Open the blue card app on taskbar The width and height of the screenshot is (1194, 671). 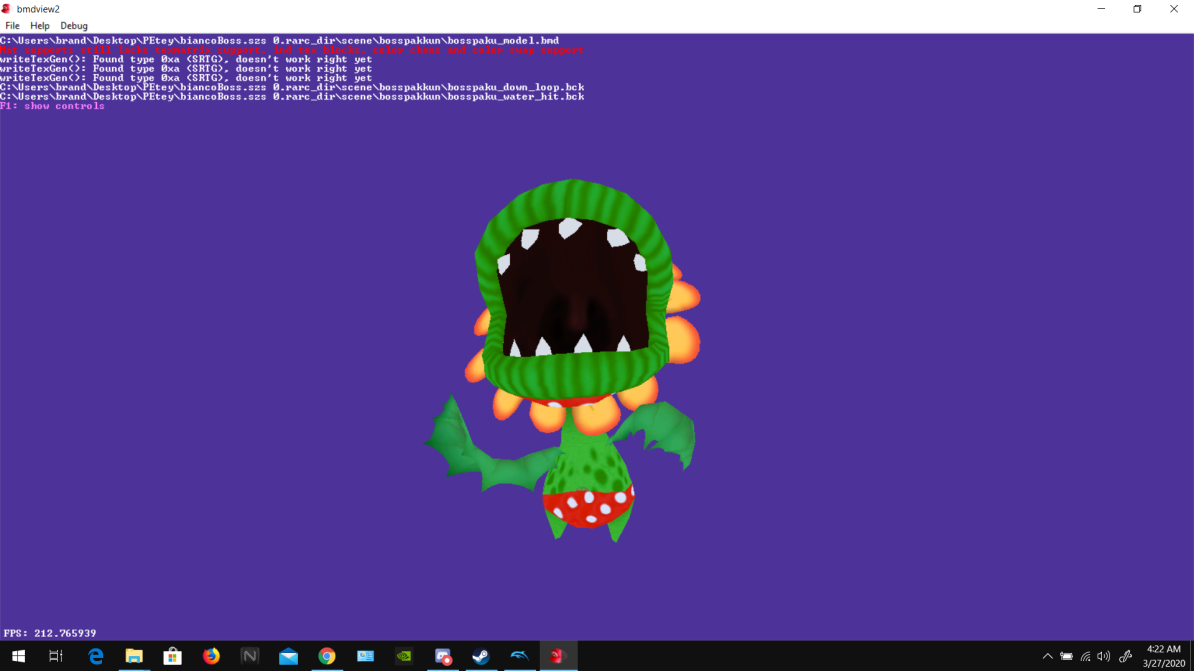coord(366,656)
